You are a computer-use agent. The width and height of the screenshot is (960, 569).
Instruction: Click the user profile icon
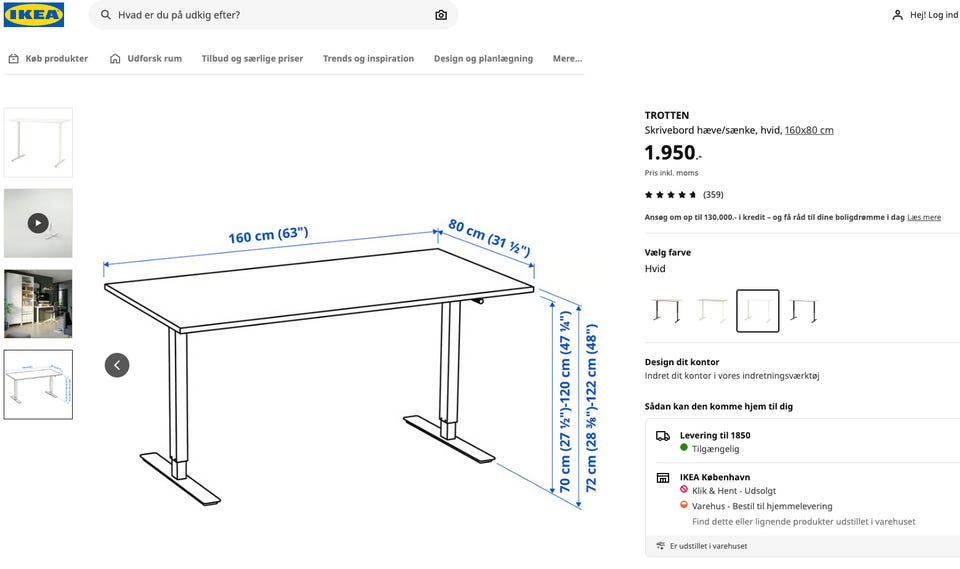[897, 15]
